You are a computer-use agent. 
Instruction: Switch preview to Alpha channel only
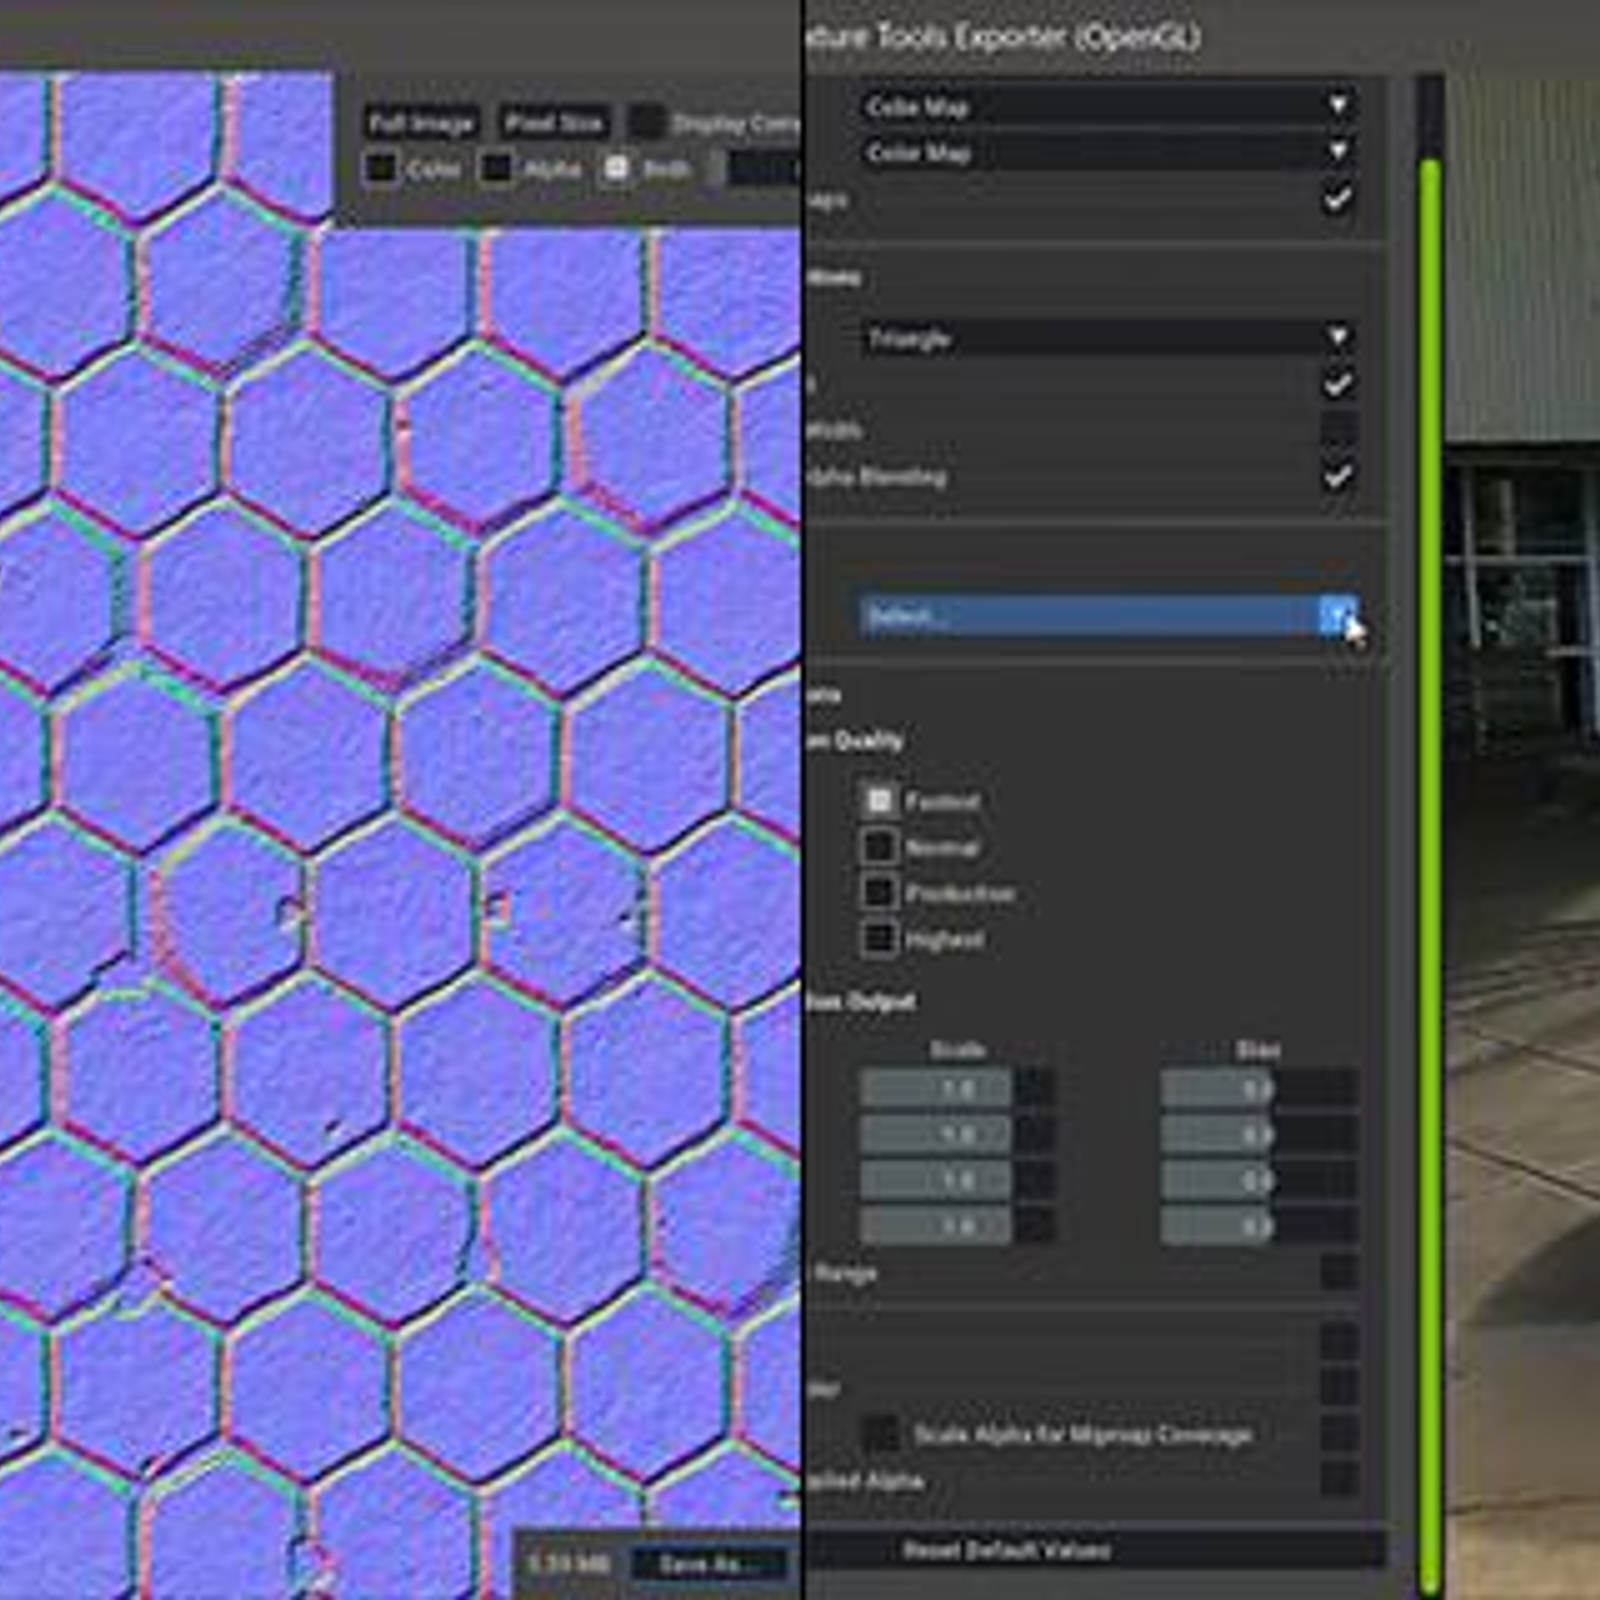pos(497,168)
